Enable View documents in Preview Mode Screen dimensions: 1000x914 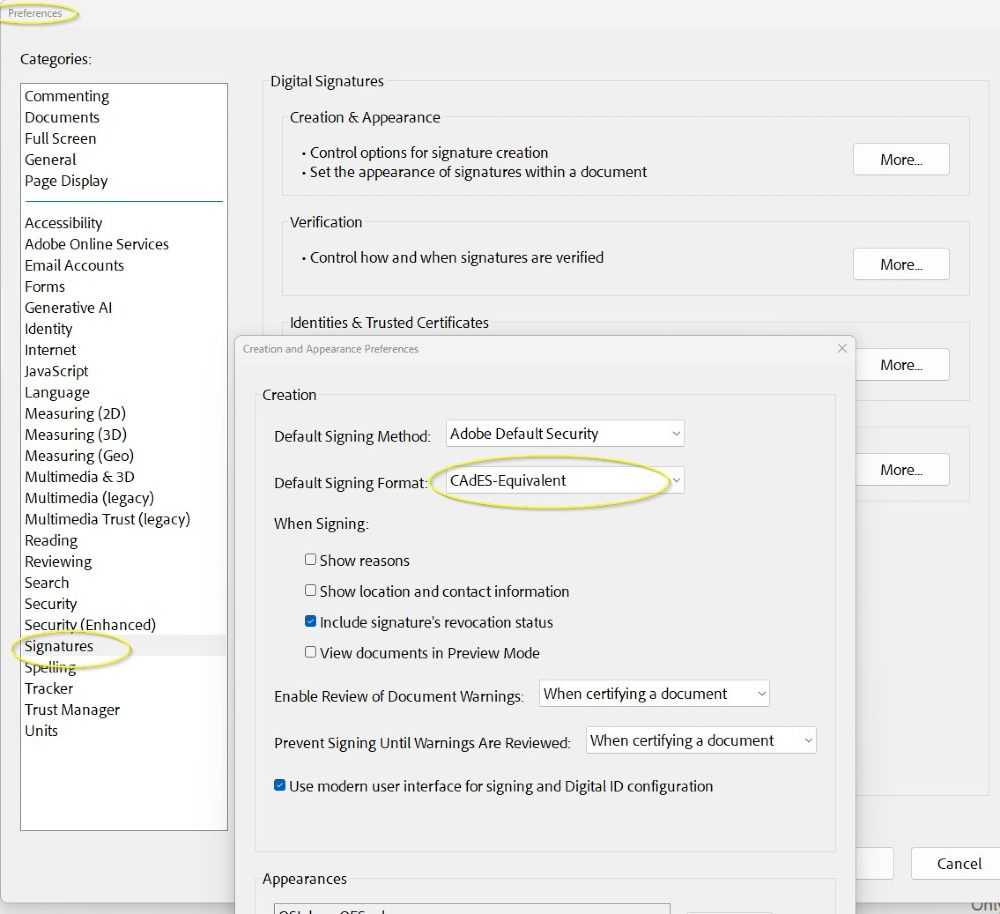coord(311,653)
